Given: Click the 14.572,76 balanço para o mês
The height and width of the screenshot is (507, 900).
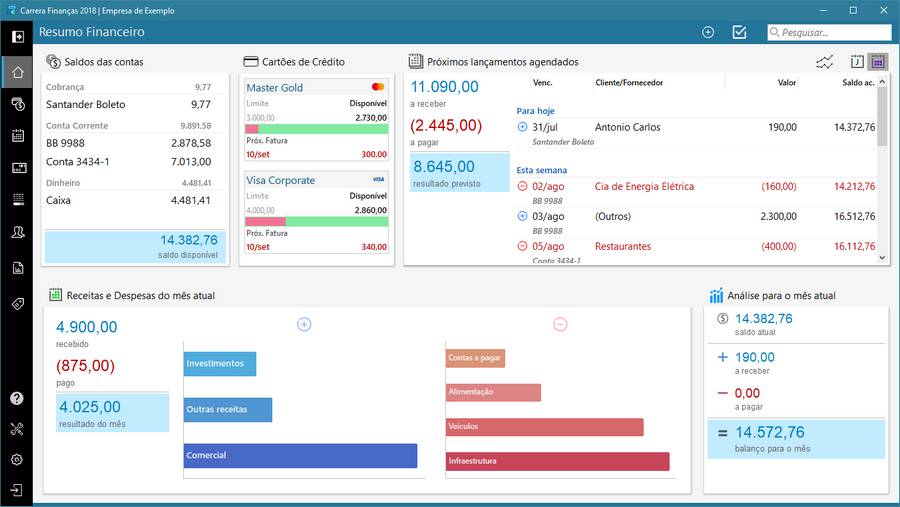Looking at the screenshot, I should click(796, 439).
